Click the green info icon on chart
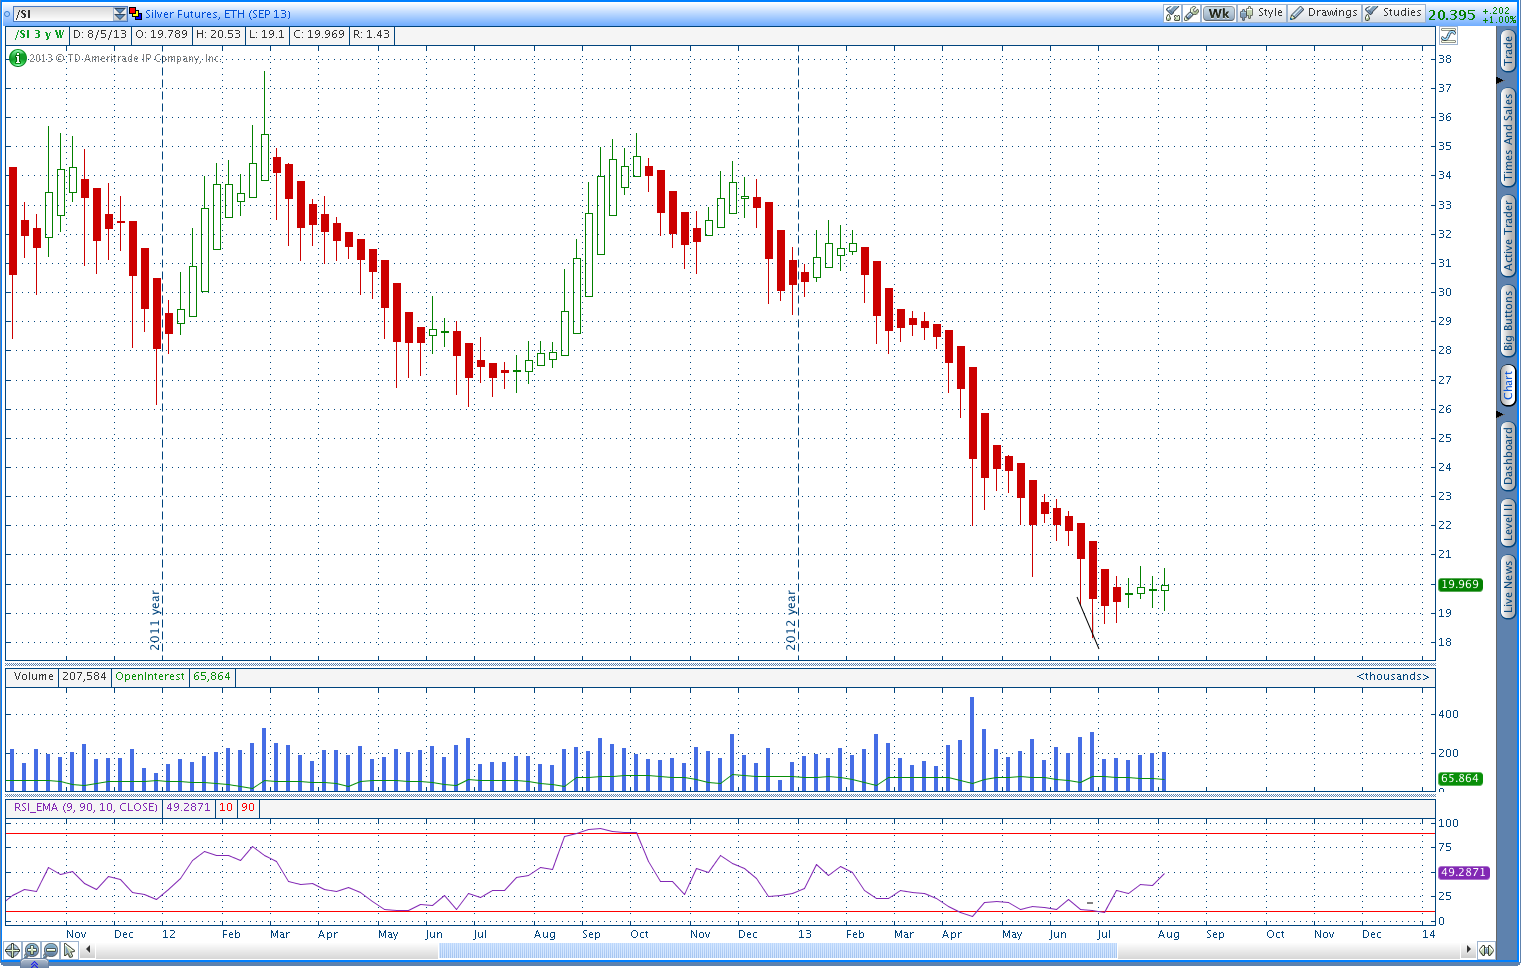Viewport: 1521px width, 968px height. pyautogui.click(x=18, y=58)
